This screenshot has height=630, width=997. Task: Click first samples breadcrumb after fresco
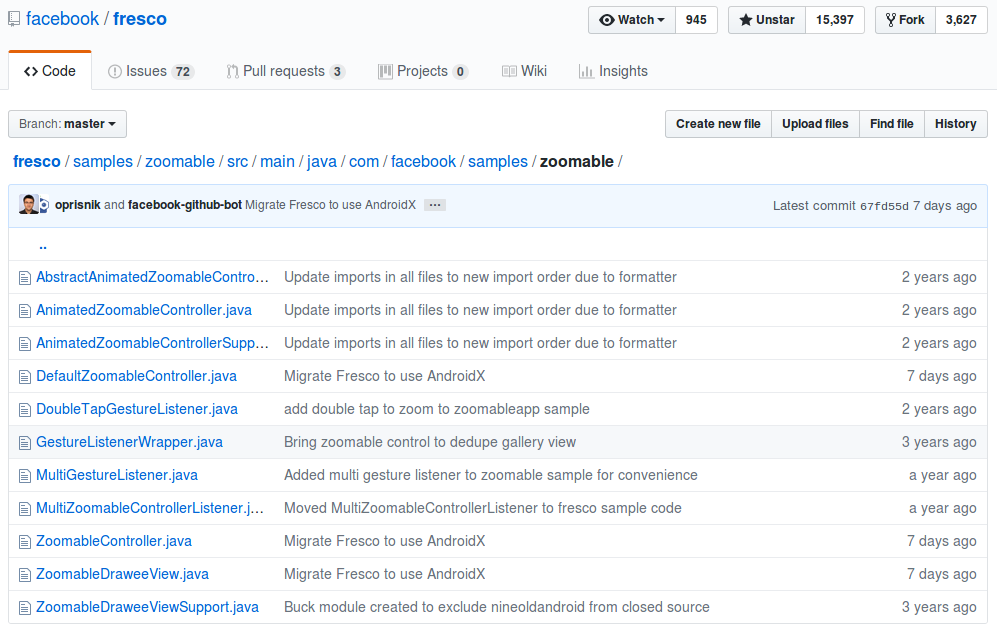pos(103,161)
